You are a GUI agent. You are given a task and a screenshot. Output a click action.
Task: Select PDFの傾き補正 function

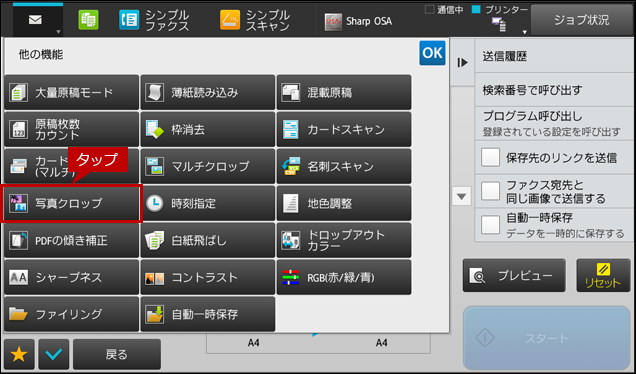71,240
